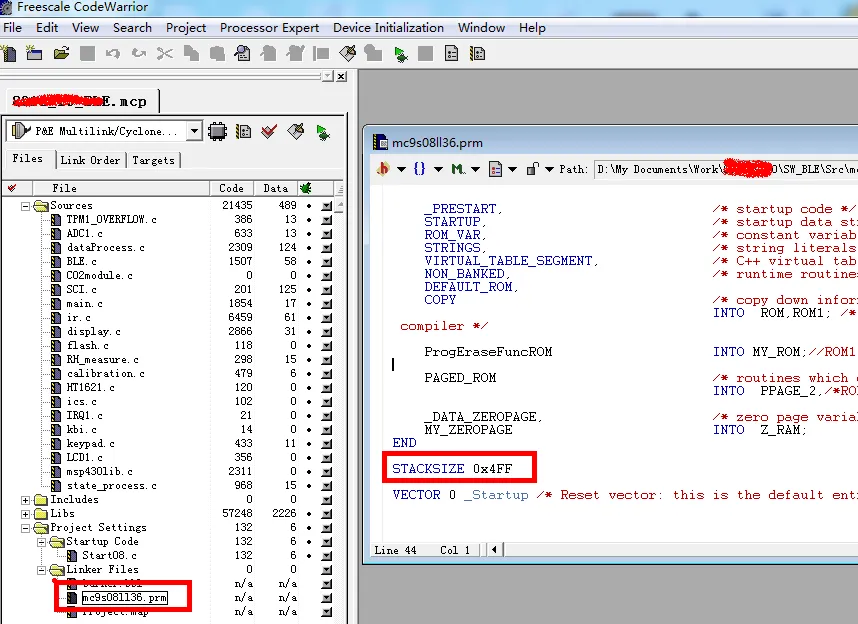Start Debug from the main toolbar
This screenshot has width=858, height=624.
(401, 54)
